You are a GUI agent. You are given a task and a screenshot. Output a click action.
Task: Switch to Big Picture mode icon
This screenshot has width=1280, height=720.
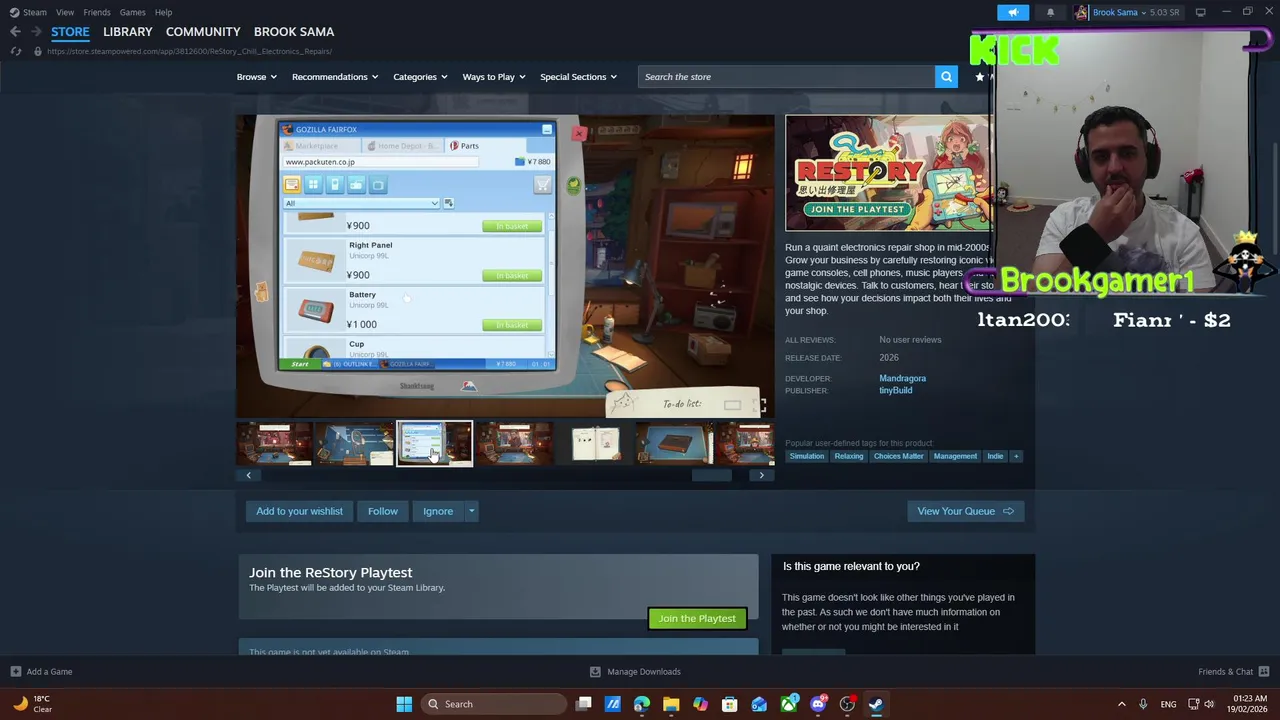1200,12
